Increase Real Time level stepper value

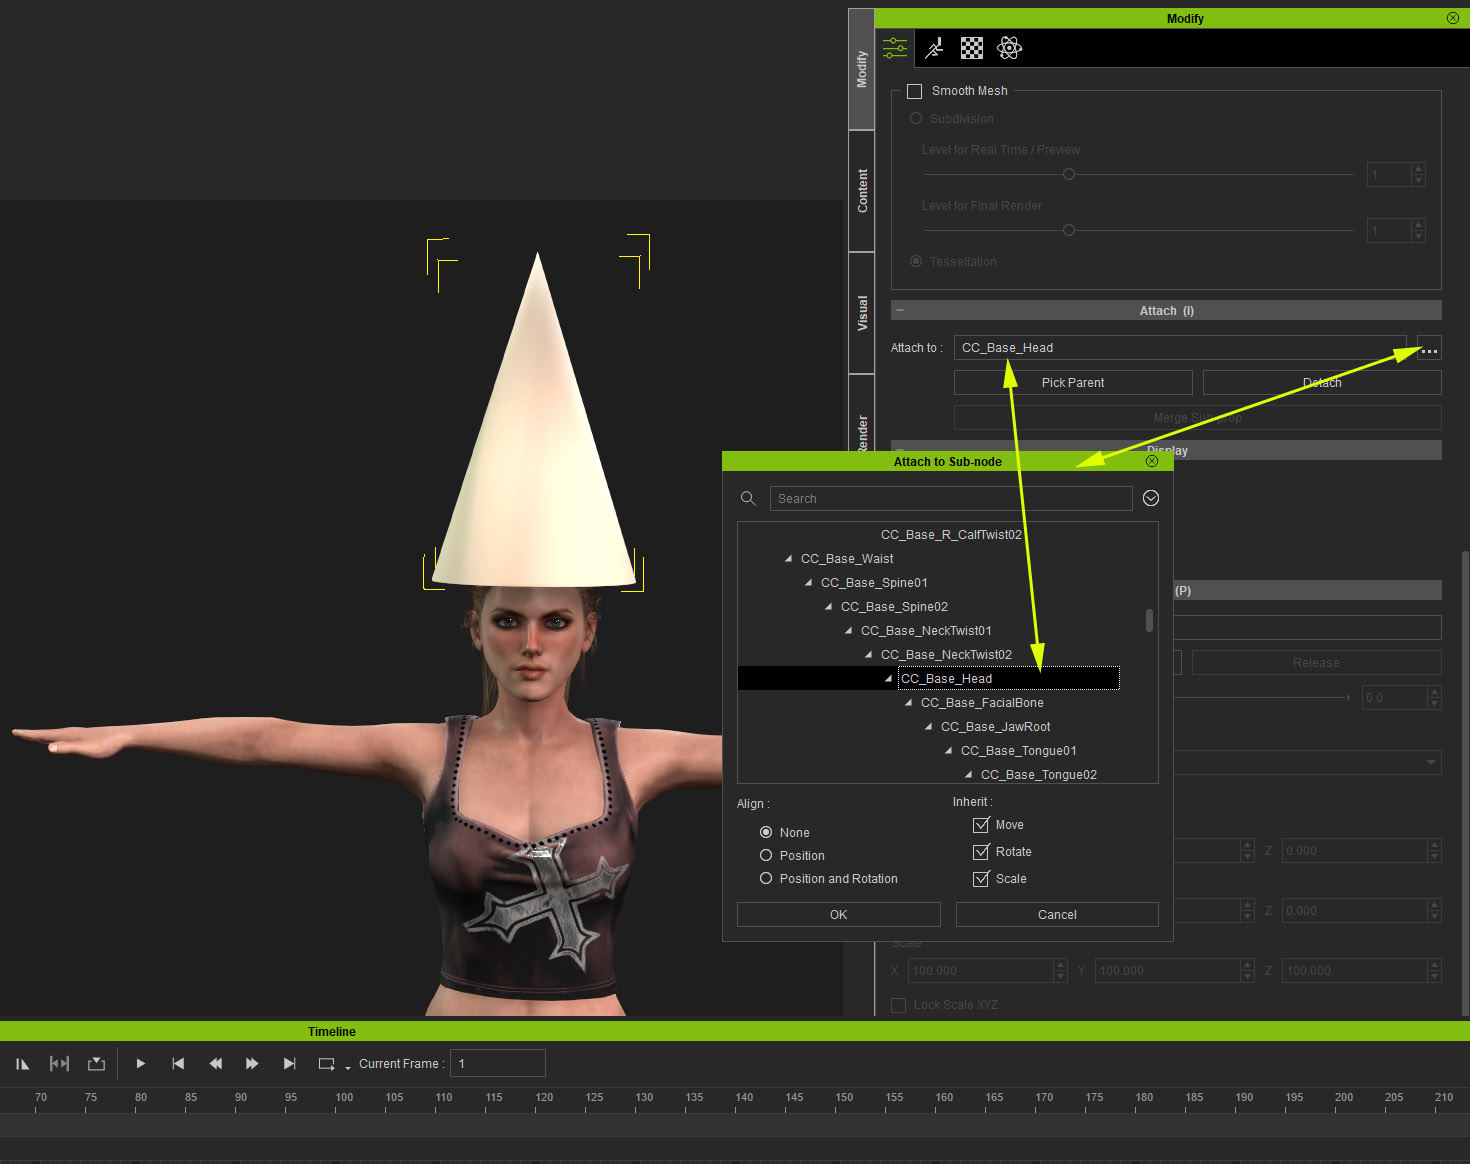(1418, 169)
